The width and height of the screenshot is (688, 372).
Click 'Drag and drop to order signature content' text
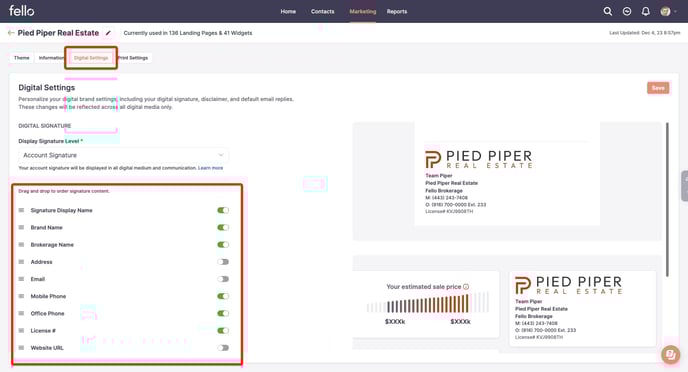64,191
